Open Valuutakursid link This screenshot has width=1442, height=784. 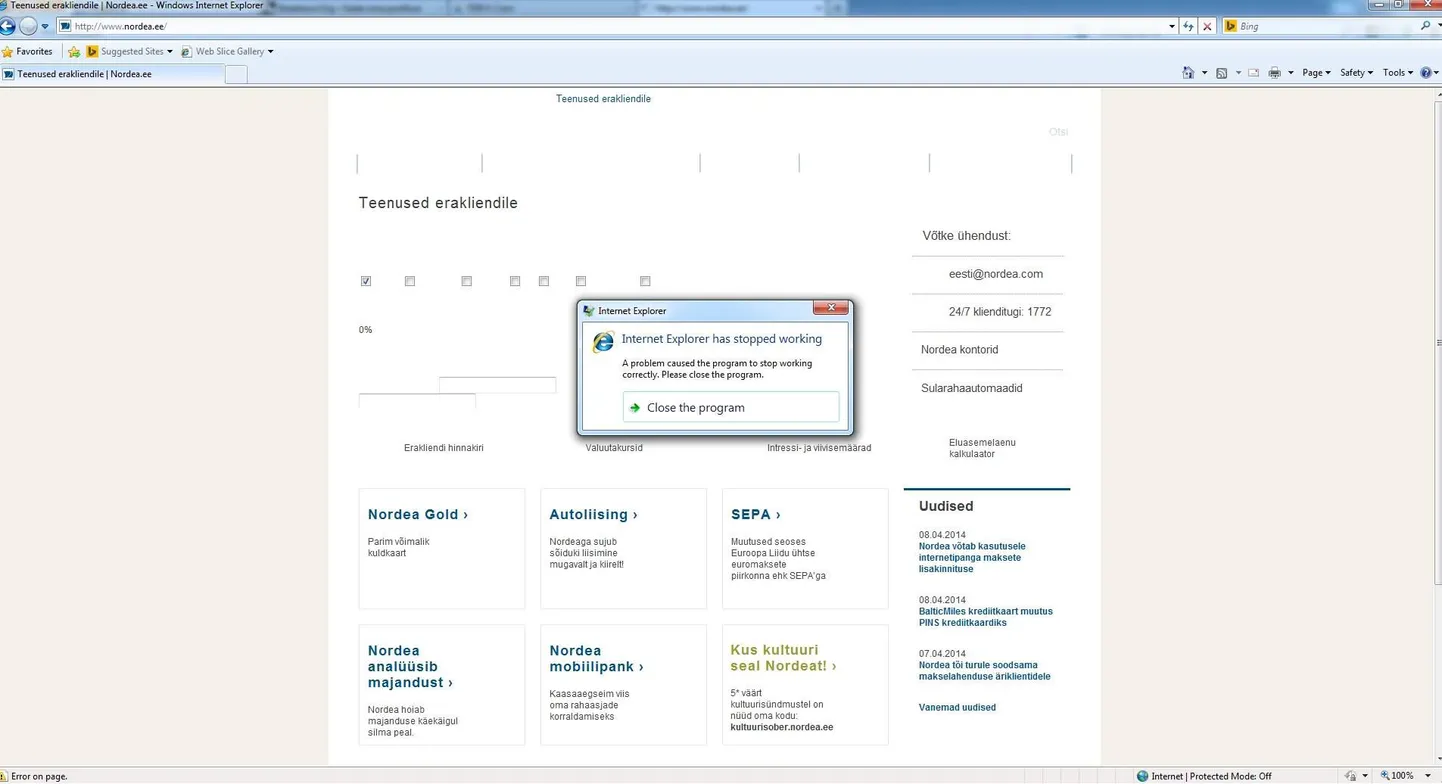[614, 448]
